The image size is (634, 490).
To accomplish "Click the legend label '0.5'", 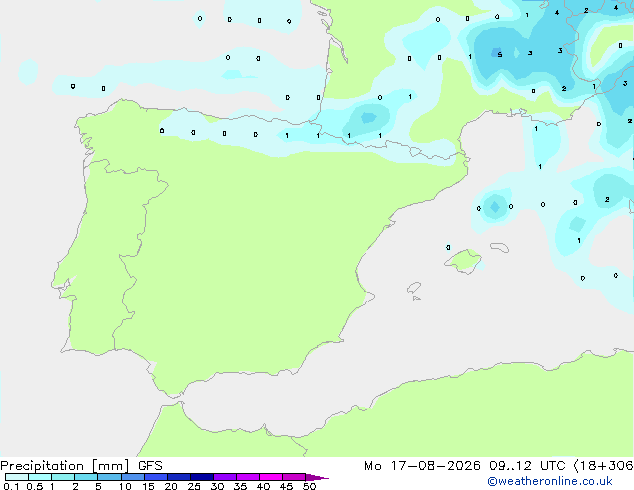I will pos(35,486).
